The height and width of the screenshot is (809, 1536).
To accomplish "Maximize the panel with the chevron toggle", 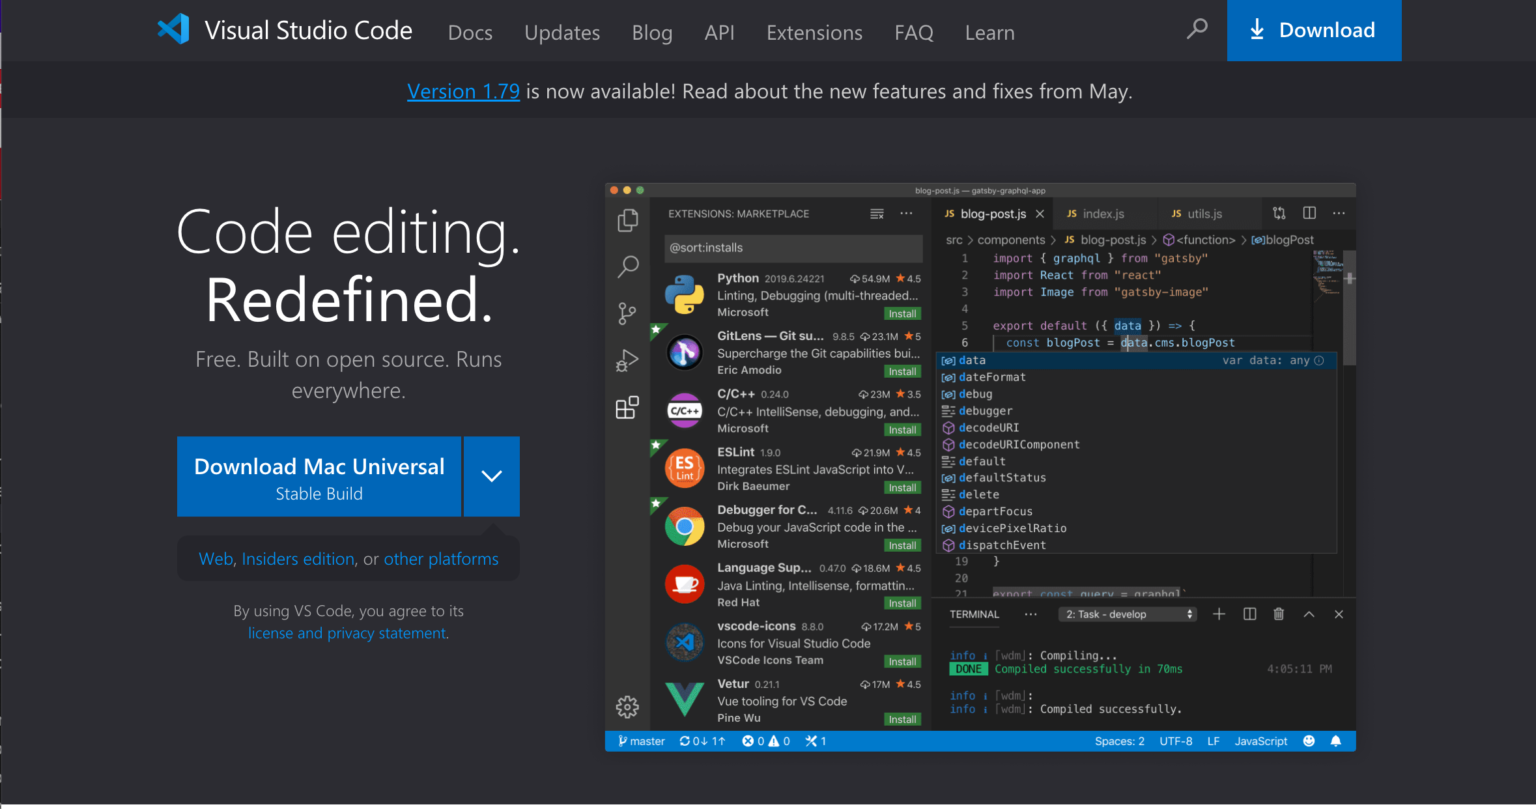I will pyautogui.click(x=1309, y=614).
